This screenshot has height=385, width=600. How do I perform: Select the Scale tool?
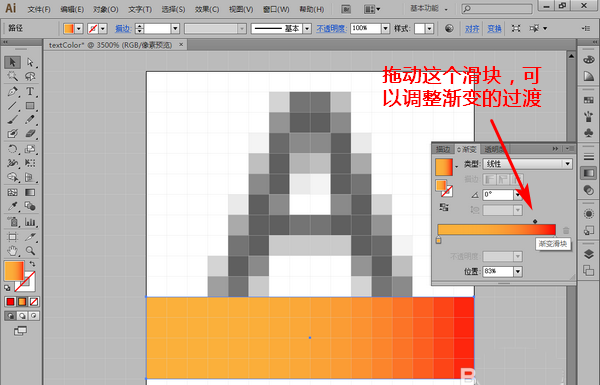(30, 149)
